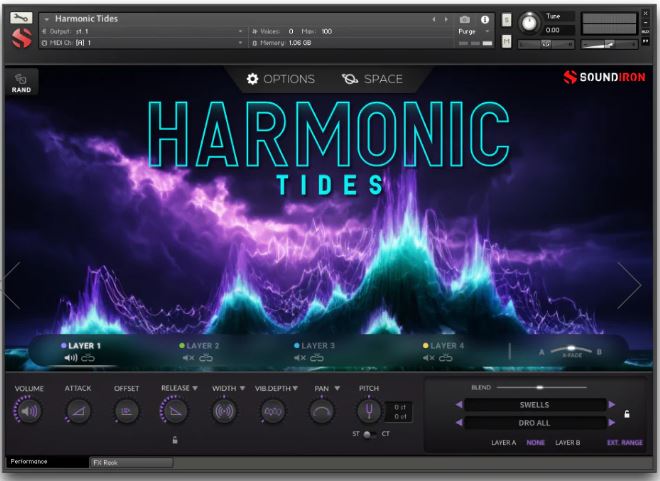Toggle the link icon under Layer 1
This screenshot has height=481, width=660.
click(88, 358)
